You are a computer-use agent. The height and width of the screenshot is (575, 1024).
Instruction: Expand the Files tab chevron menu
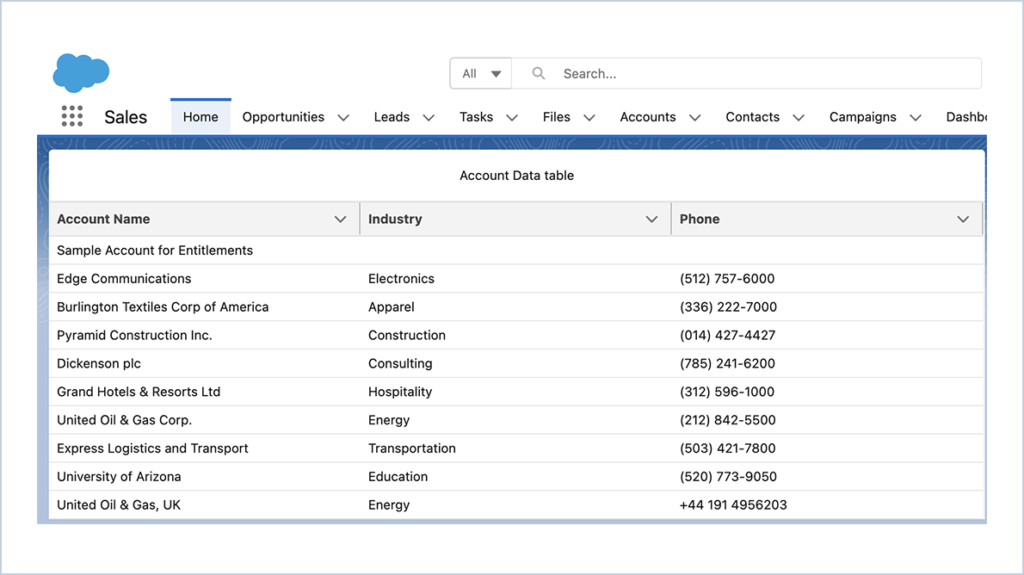pos(589,118)
